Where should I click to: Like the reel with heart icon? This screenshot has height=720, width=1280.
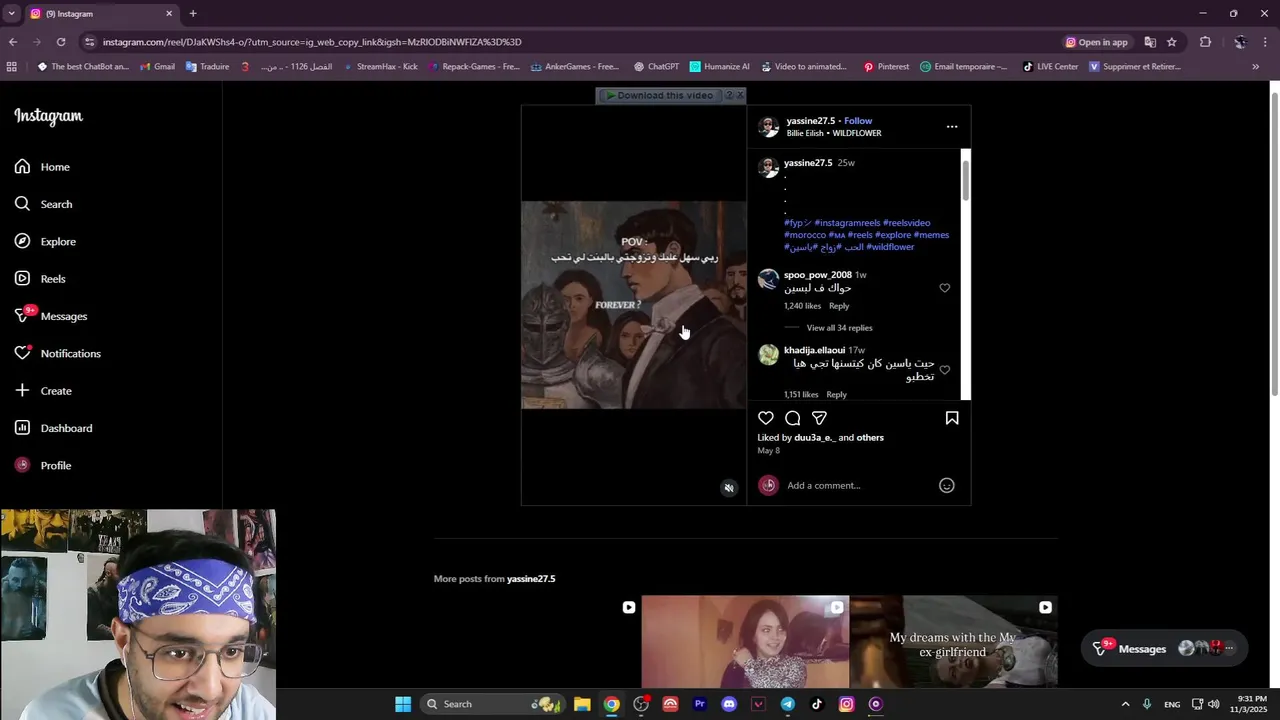tap(766, 418)
